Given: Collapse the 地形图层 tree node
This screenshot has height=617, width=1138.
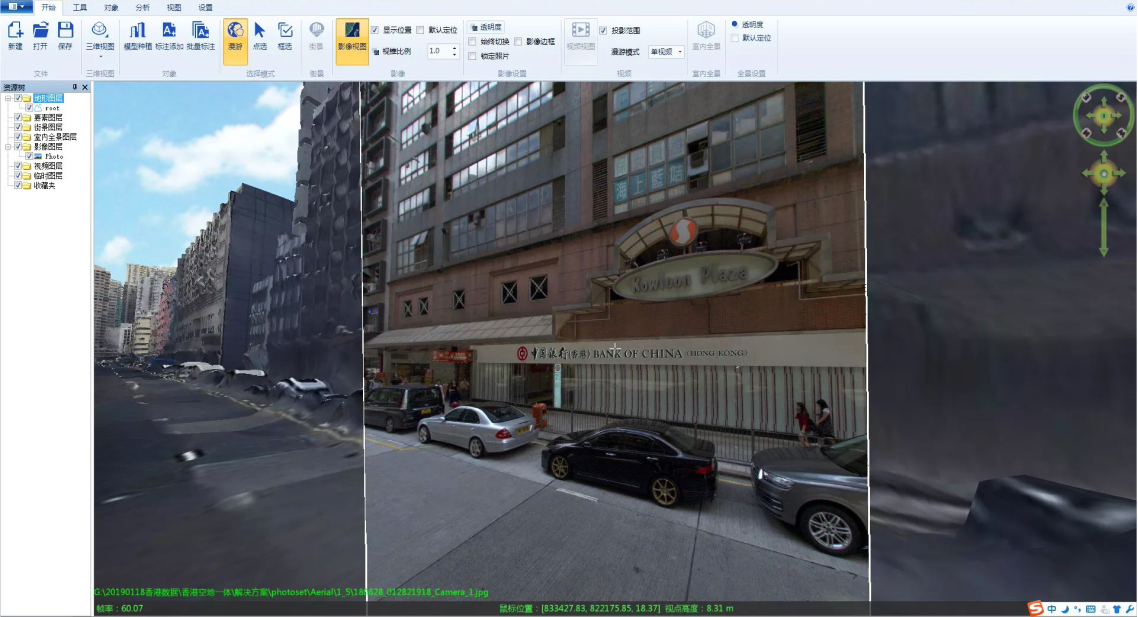Looking at the screenshot, I should (8, 98).
